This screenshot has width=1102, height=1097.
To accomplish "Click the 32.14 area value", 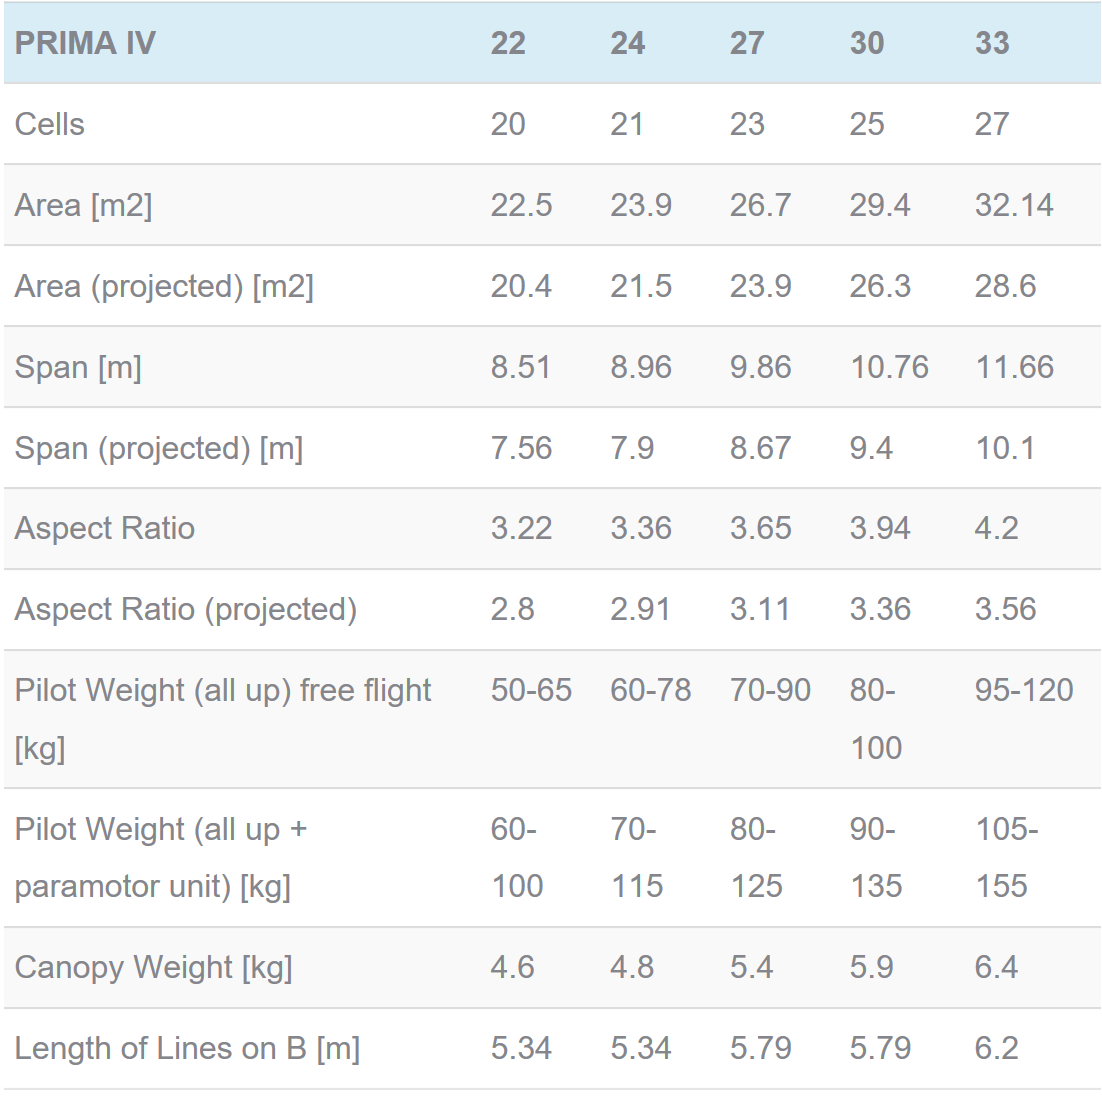I will pos(1014,206).
